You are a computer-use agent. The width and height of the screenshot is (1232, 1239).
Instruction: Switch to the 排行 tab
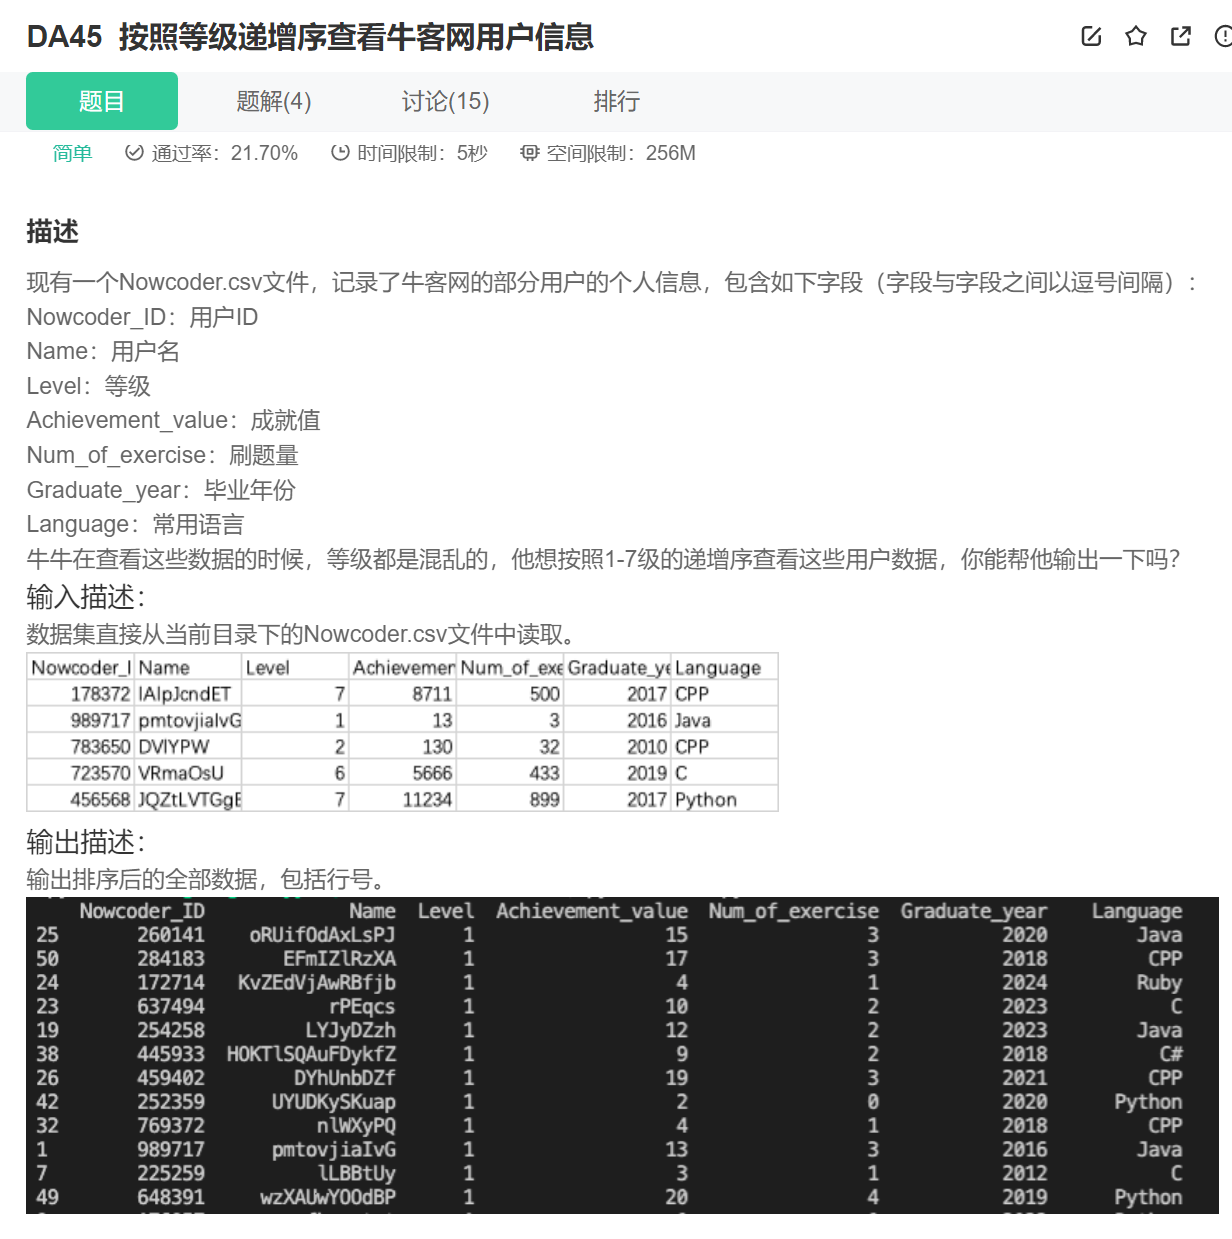(617, 101)
